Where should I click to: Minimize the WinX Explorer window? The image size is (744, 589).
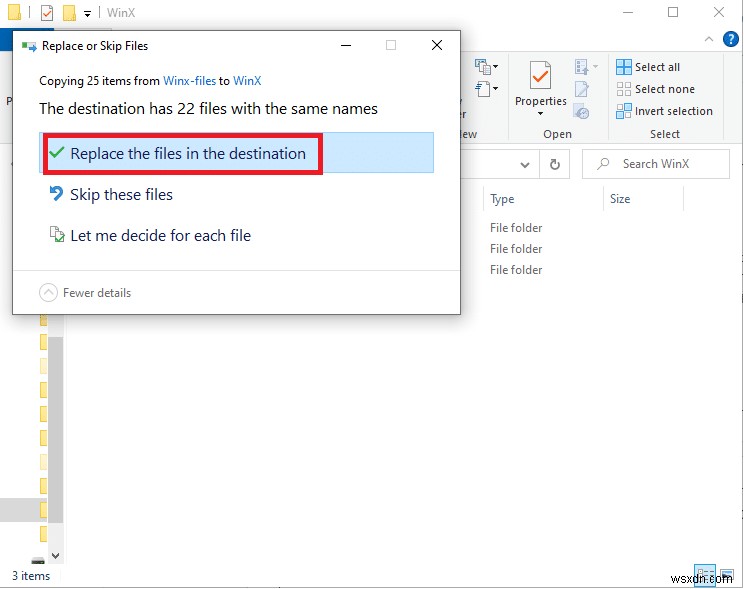(628, 12)
